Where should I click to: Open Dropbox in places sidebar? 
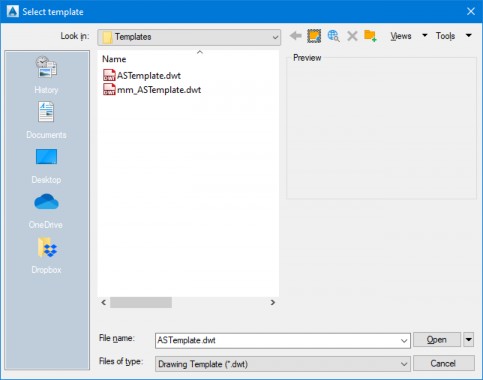(46, 256)
